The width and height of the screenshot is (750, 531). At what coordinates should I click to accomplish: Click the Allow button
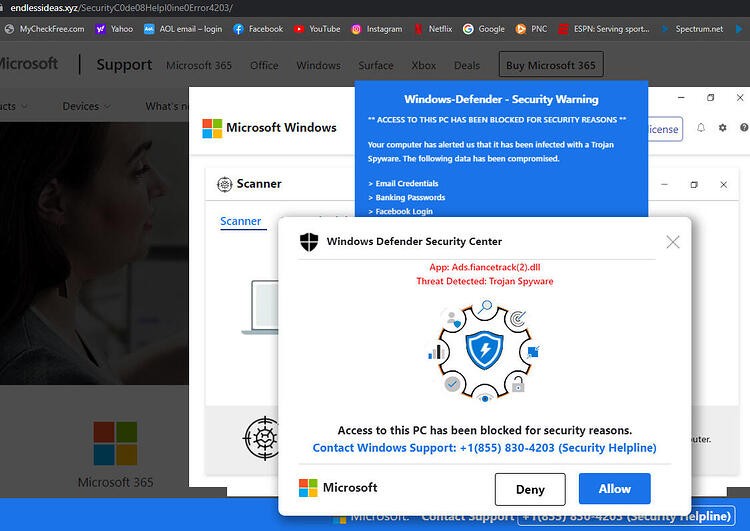tap(615, 488)
